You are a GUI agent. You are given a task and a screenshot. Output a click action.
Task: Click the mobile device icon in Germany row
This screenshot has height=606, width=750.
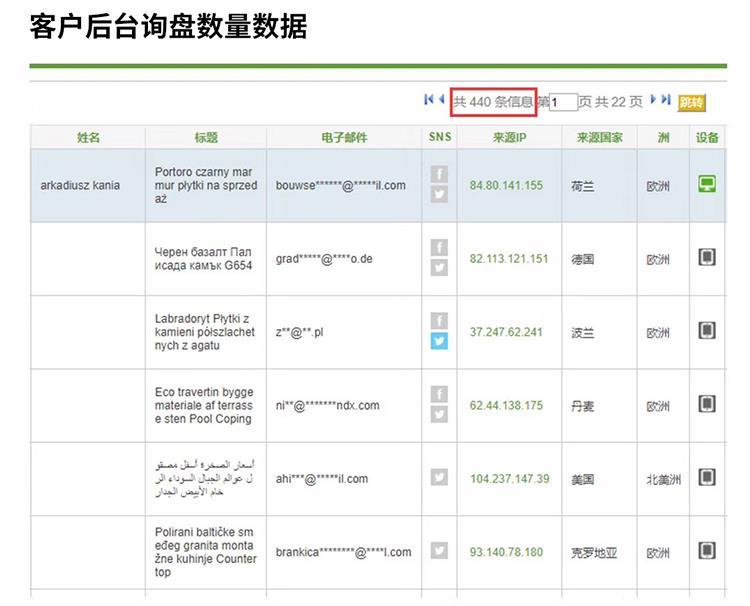(707, 258)
